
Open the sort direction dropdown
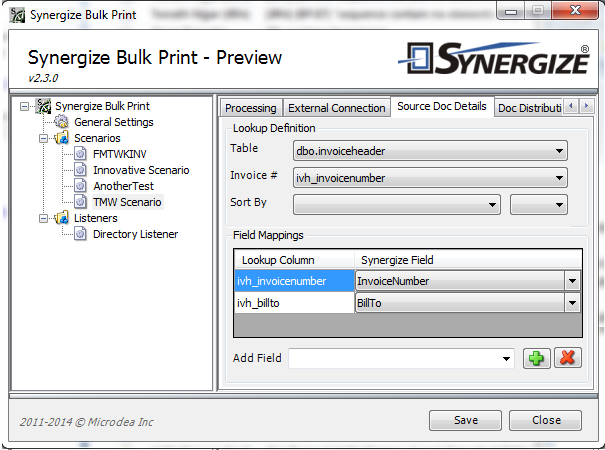539,205
